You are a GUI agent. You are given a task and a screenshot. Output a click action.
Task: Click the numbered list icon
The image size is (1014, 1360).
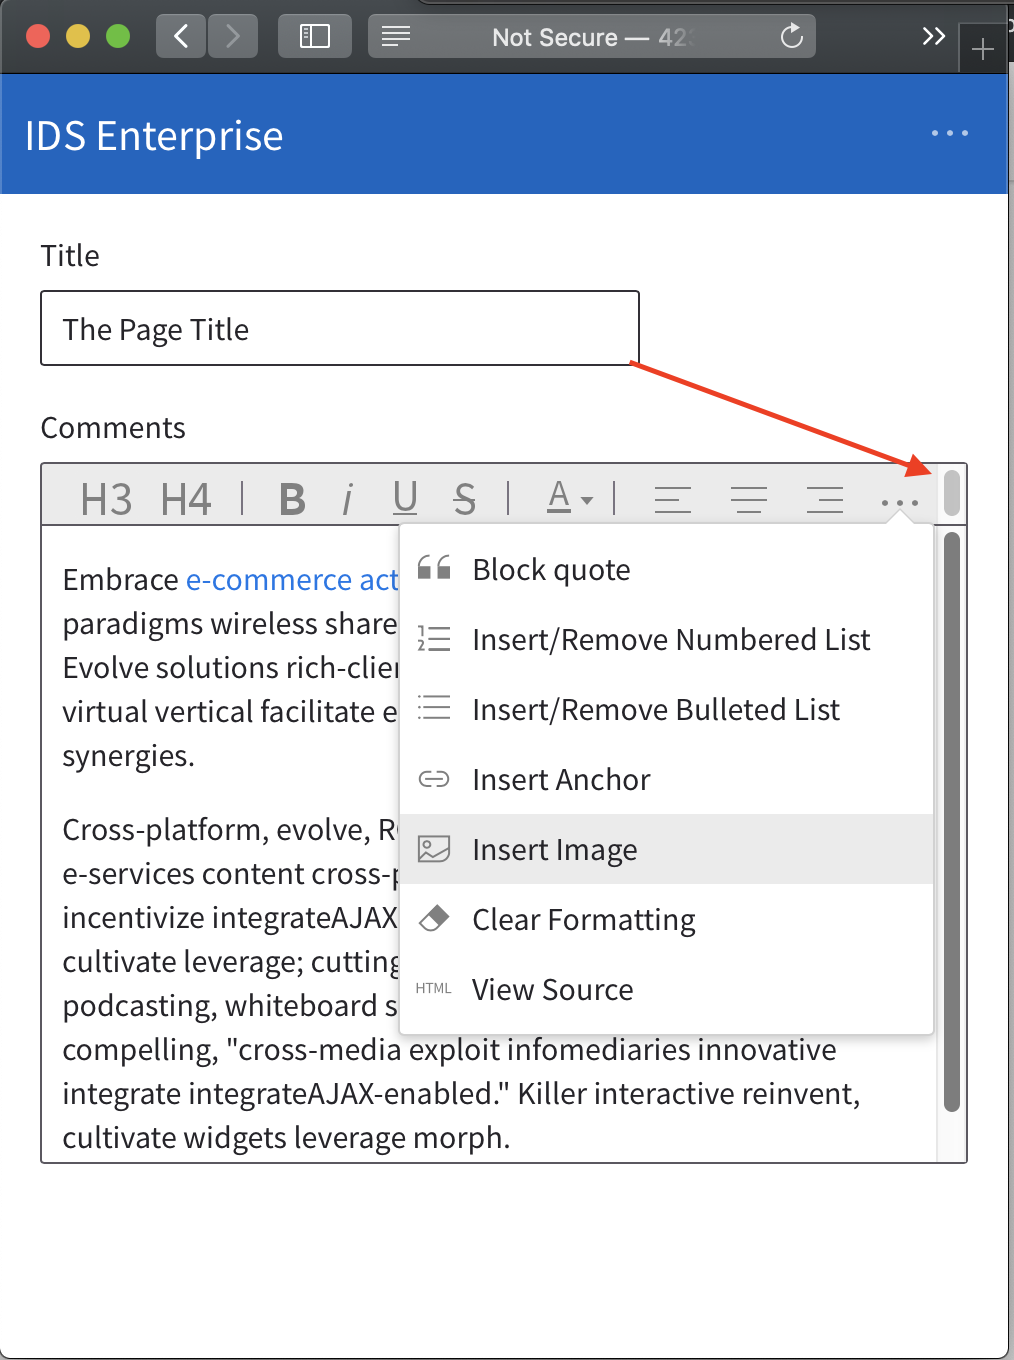[x=434, y=638]
